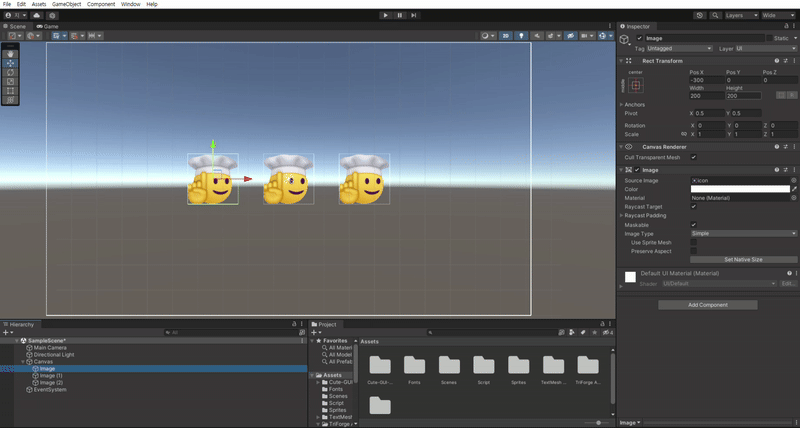Collapse the Rect Transform component
The width and height of the screenshot is (800, 428).
(621, 61)
